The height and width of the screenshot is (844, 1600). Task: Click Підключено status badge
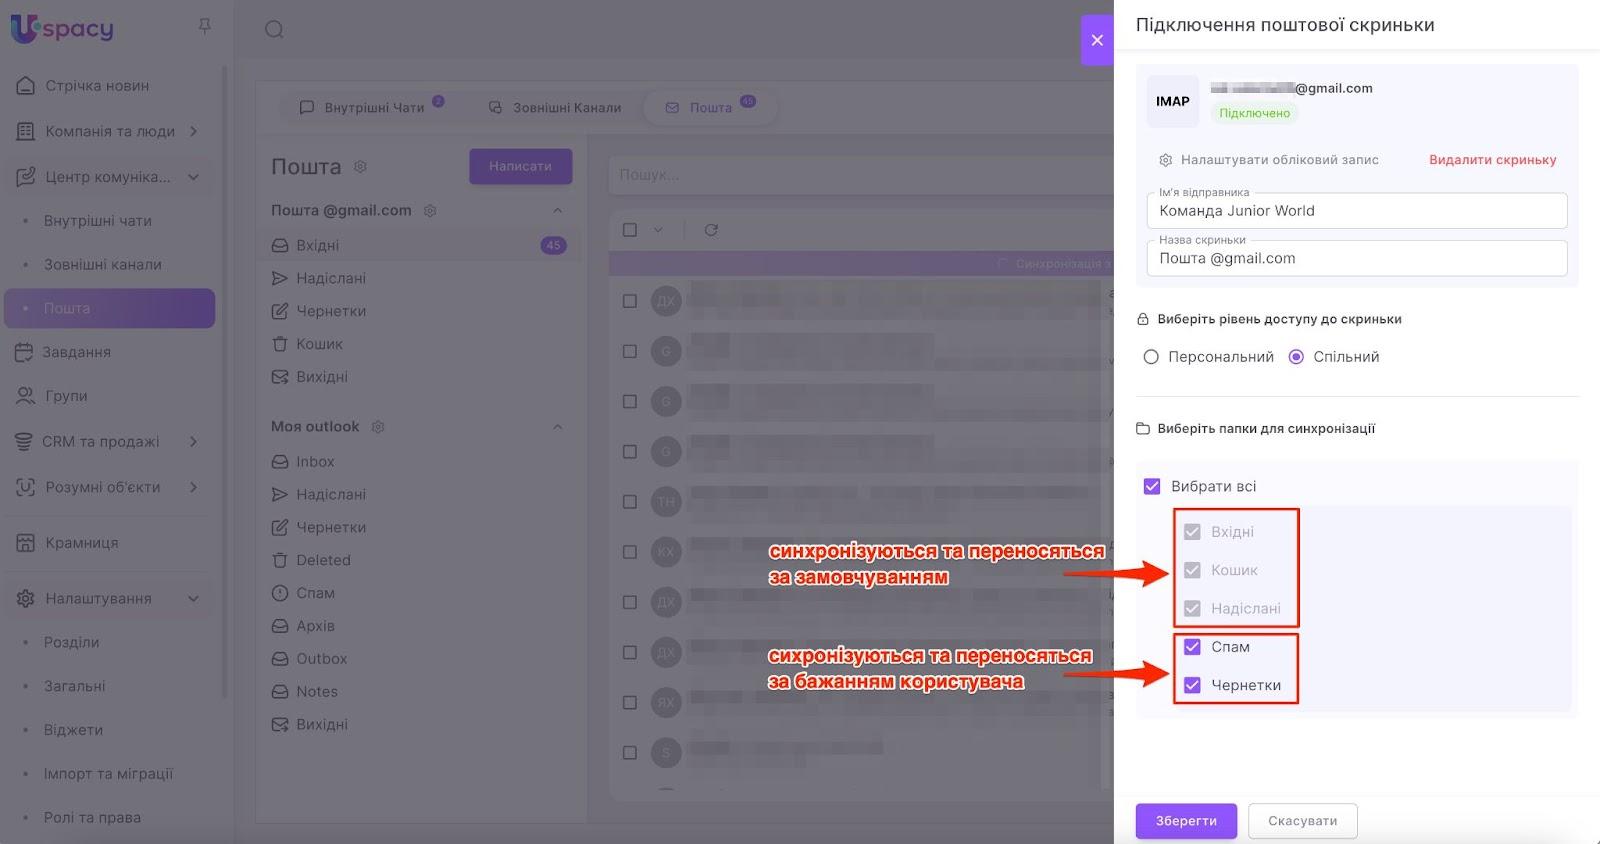point(1254,113)
